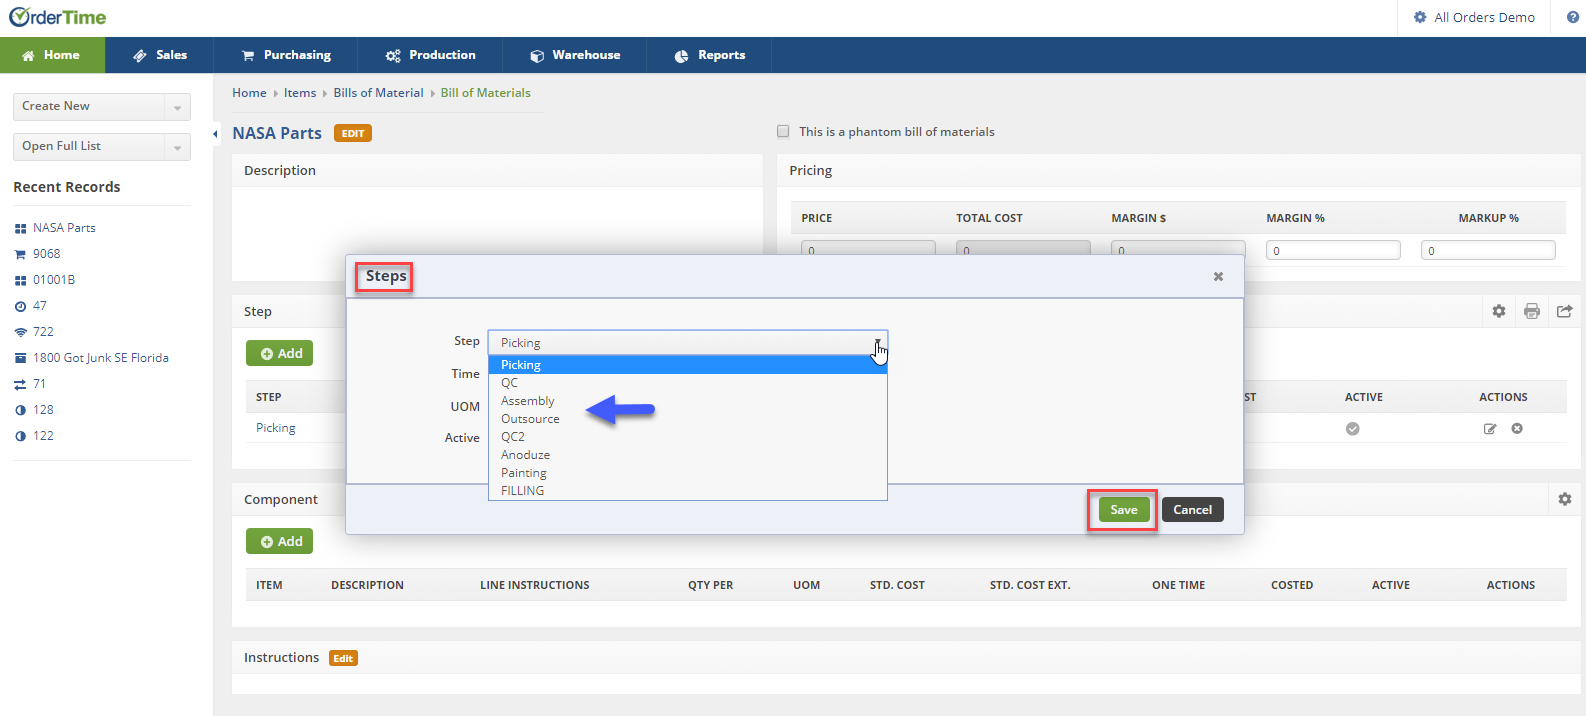The image size is (1586, 716).
Task: Select QC from the step list
Action: coord(687,383)
